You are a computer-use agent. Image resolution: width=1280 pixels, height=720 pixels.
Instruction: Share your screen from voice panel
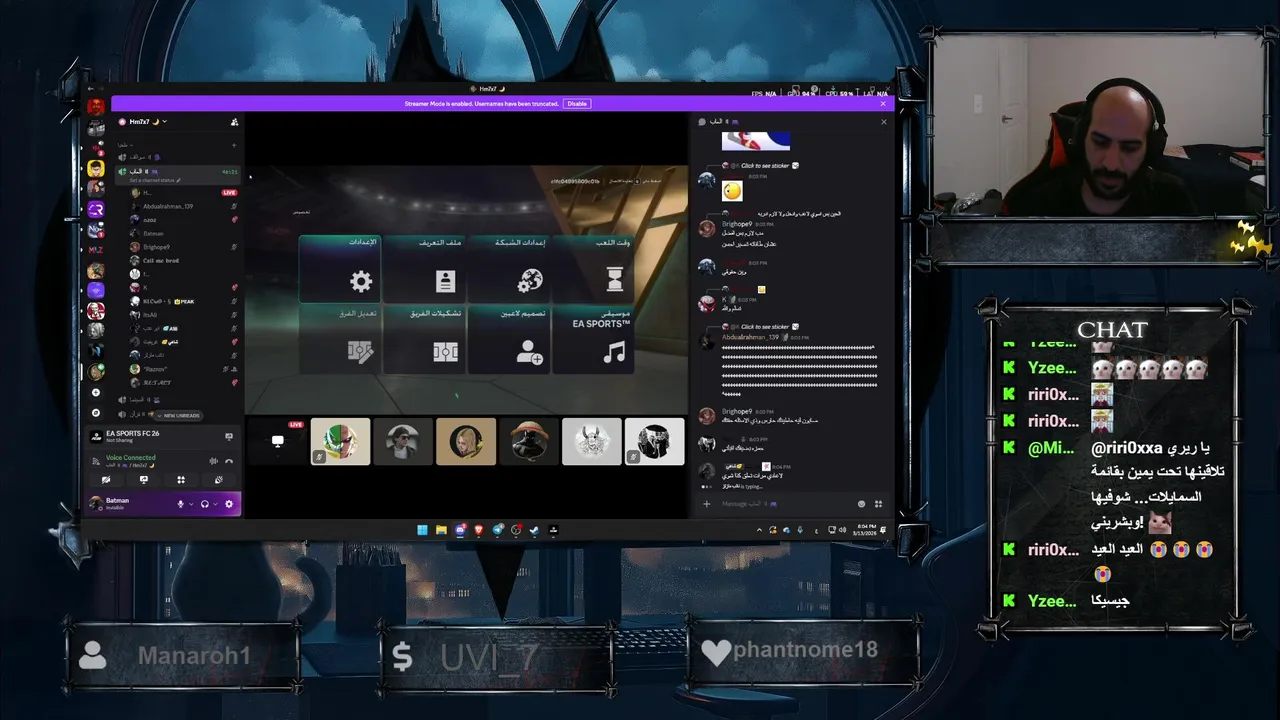click(143, 480)
